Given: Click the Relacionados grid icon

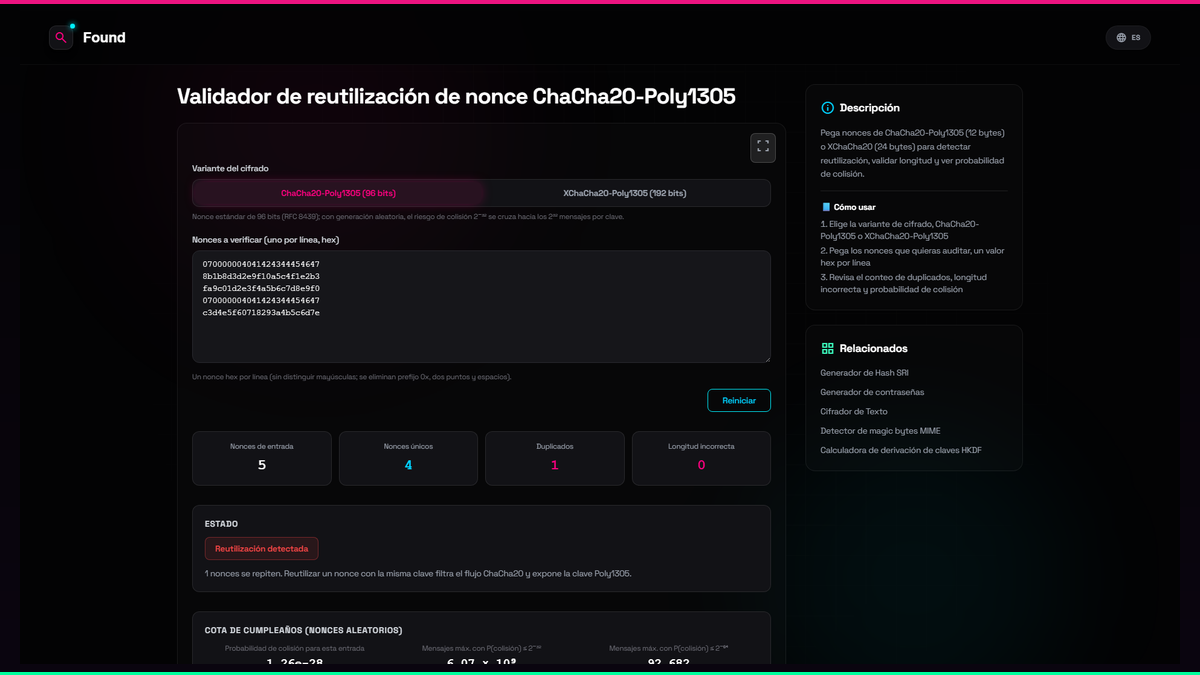Looking at the screenshot, I should 827,349.
